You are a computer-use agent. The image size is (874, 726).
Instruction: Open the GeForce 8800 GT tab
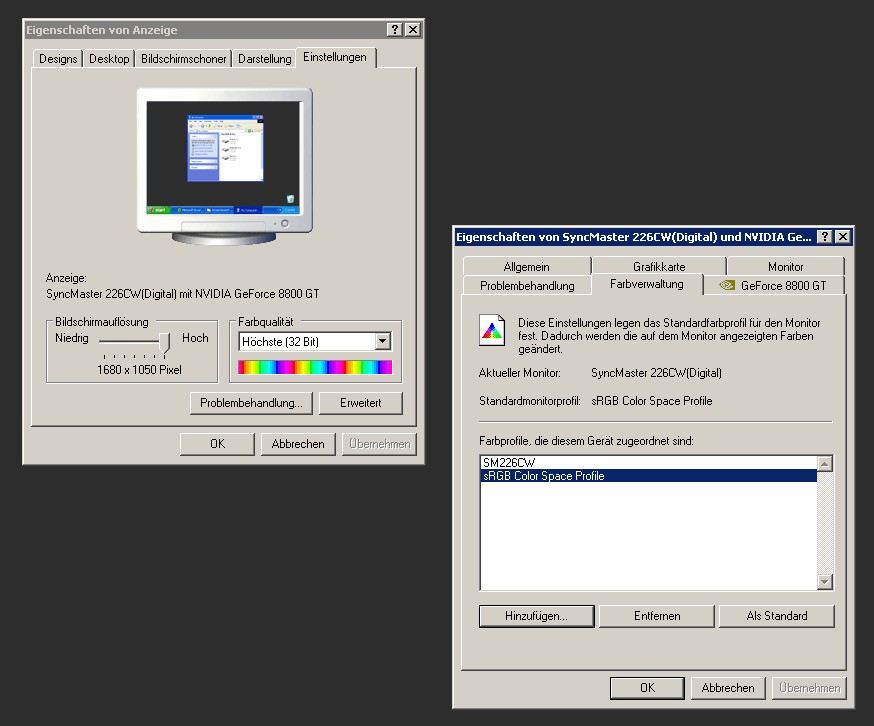(x=774, y=285)
